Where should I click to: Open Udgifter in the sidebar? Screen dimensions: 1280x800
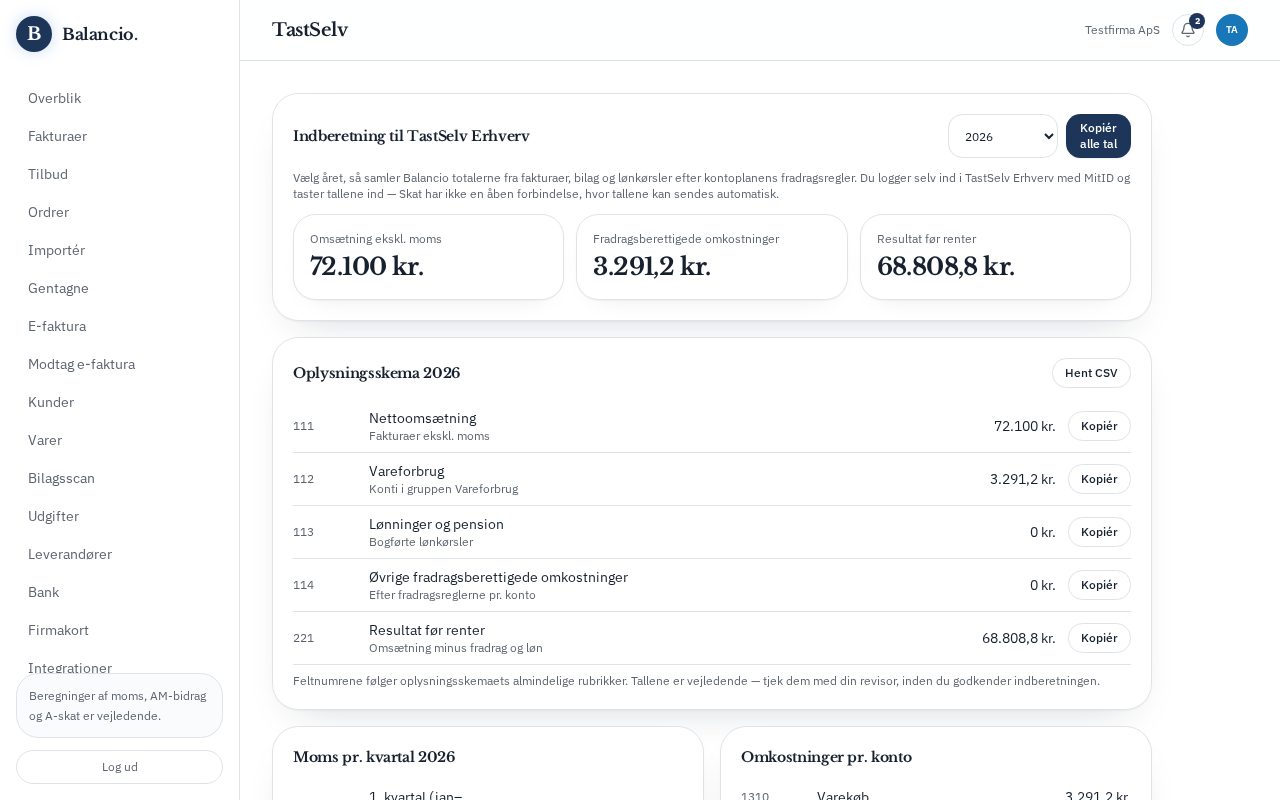(120, 516)
